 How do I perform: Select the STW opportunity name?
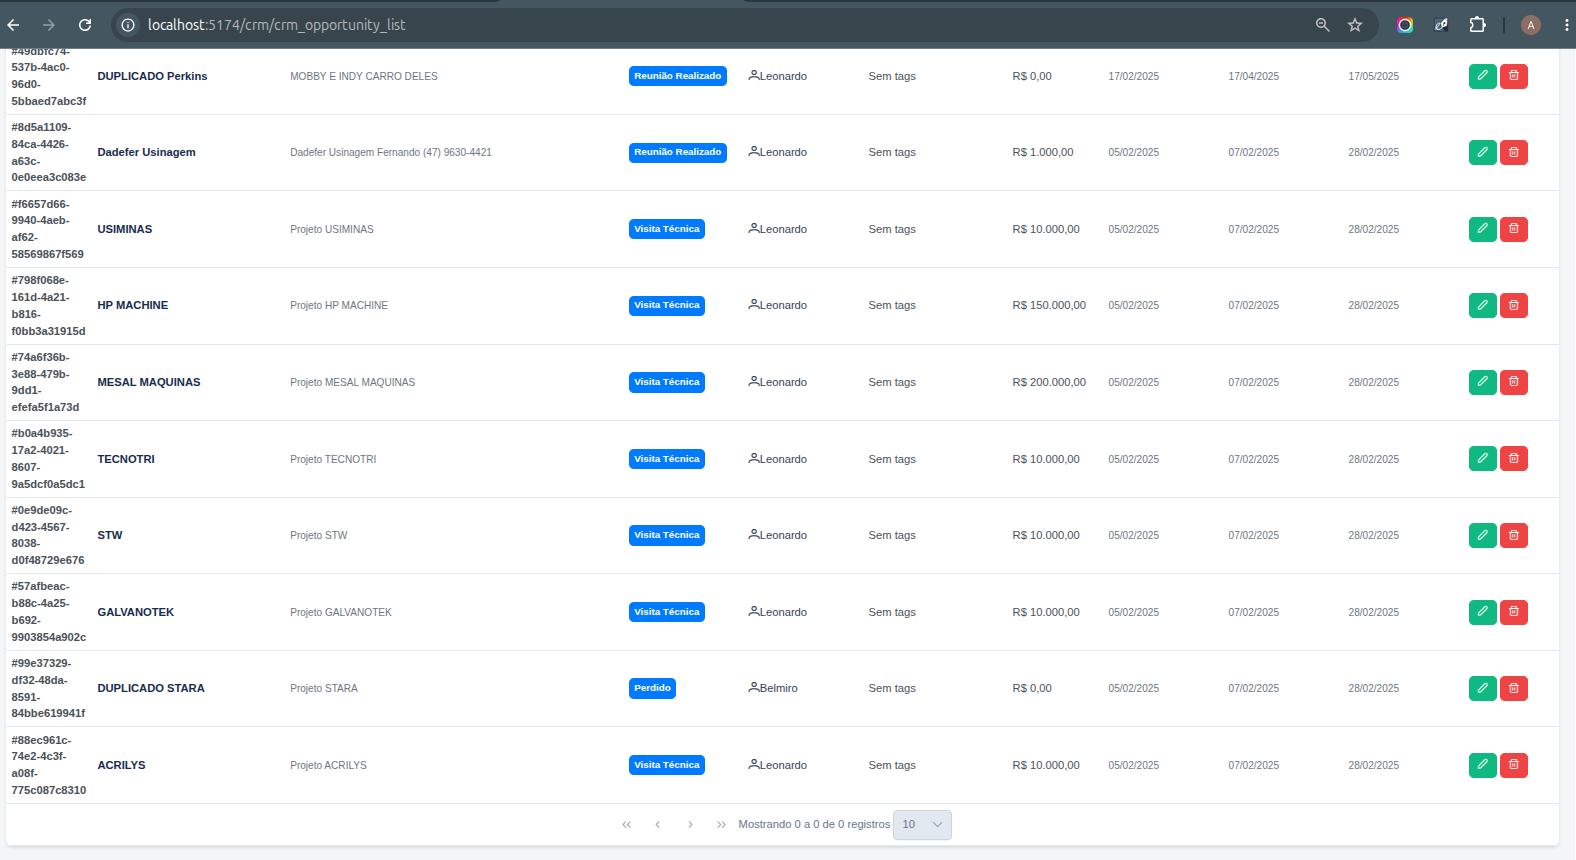110,535
